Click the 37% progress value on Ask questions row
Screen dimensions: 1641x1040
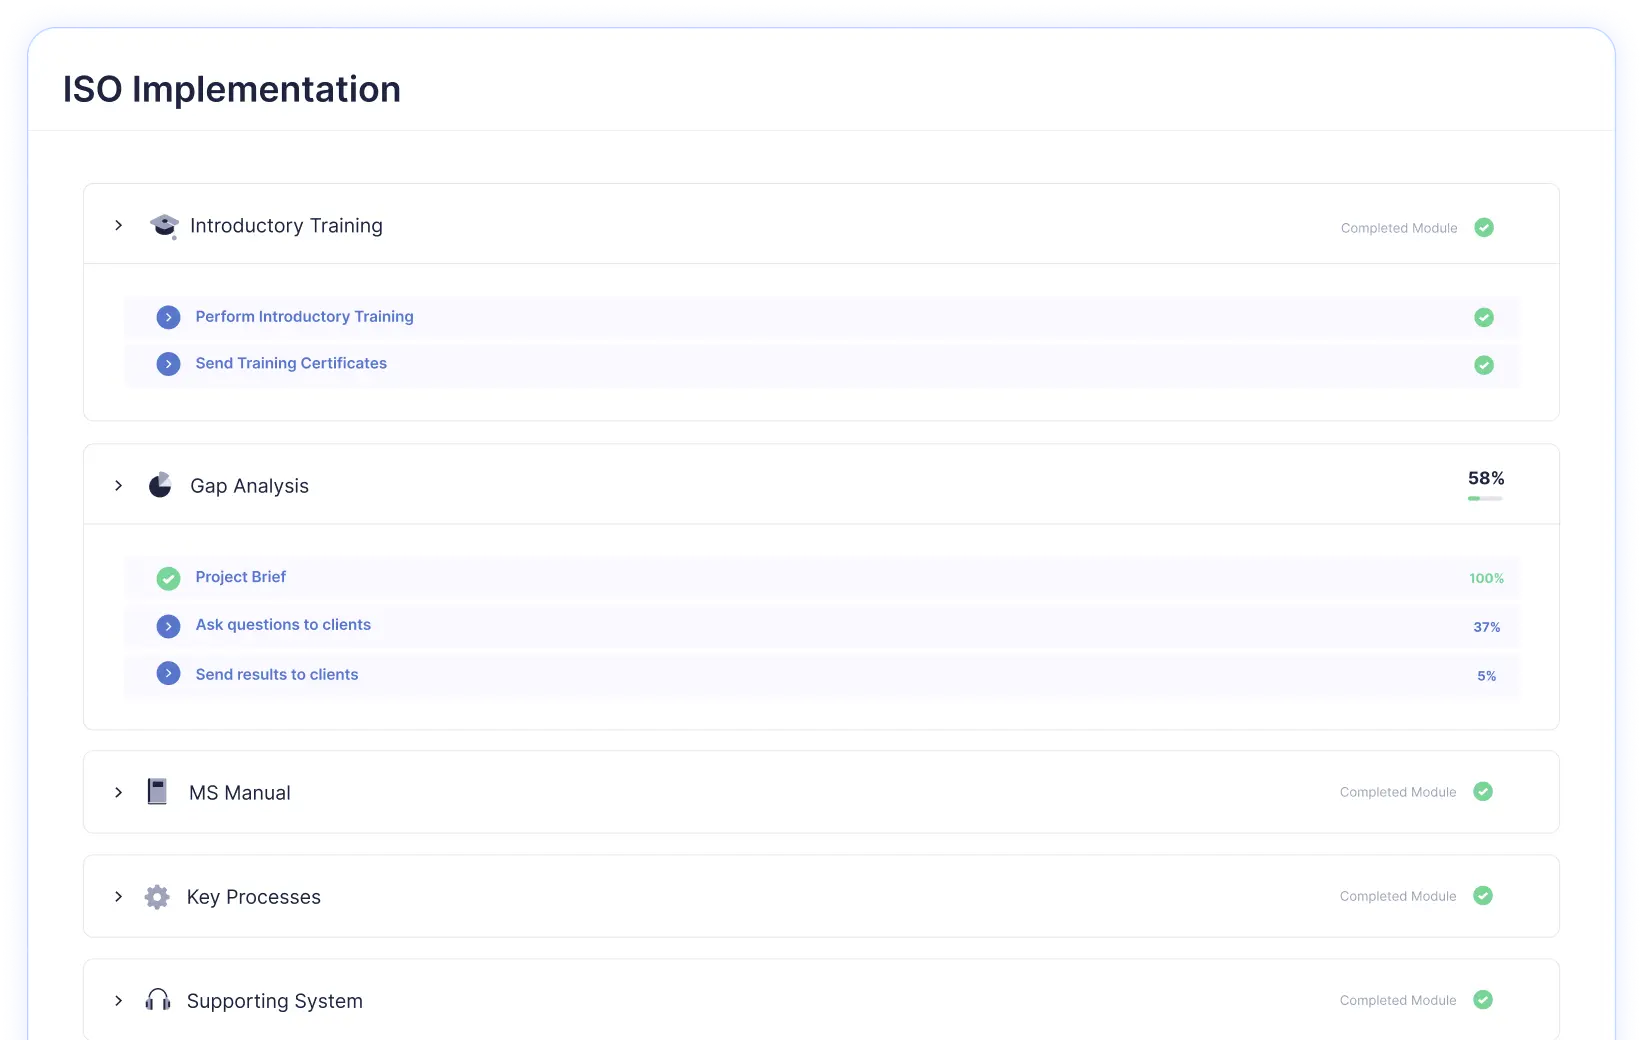[x=1487, y=627]
